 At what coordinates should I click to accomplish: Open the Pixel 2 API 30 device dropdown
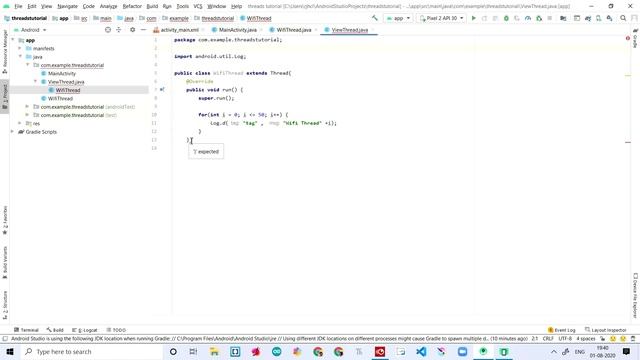point(441,18)
